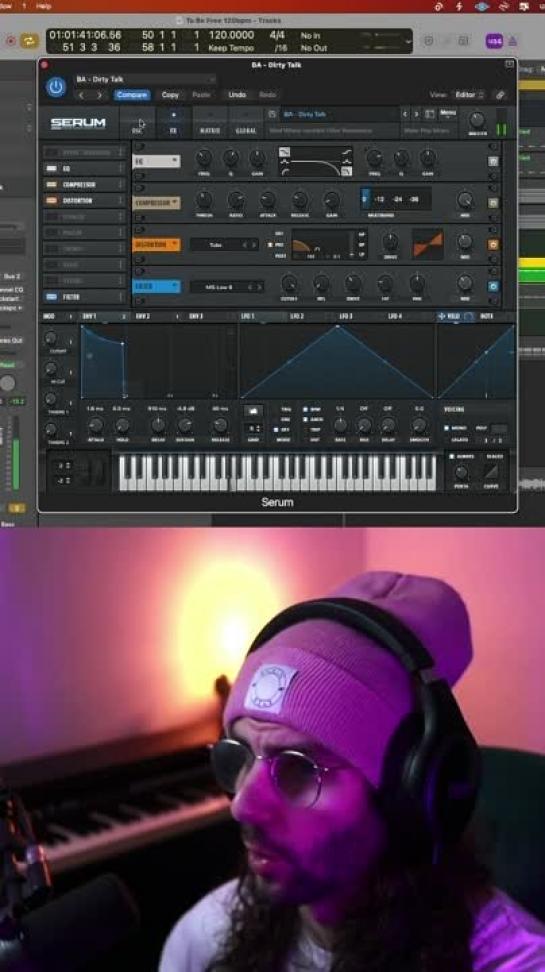Switch to the MATRIX tab
Screen dimensions: 545x972
click(210, 123)
